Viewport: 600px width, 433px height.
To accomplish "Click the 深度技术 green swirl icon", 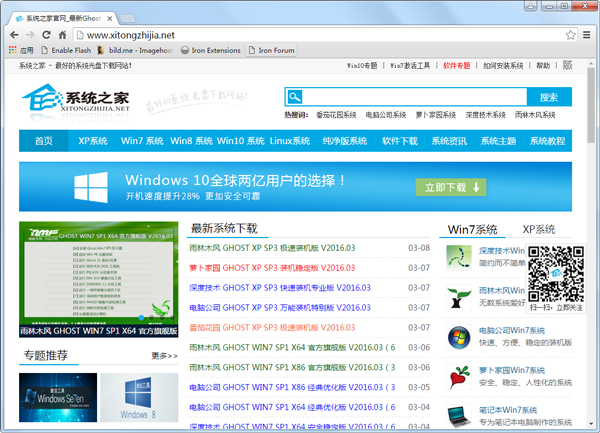I will pyautogui.click(x=459, y=257).
